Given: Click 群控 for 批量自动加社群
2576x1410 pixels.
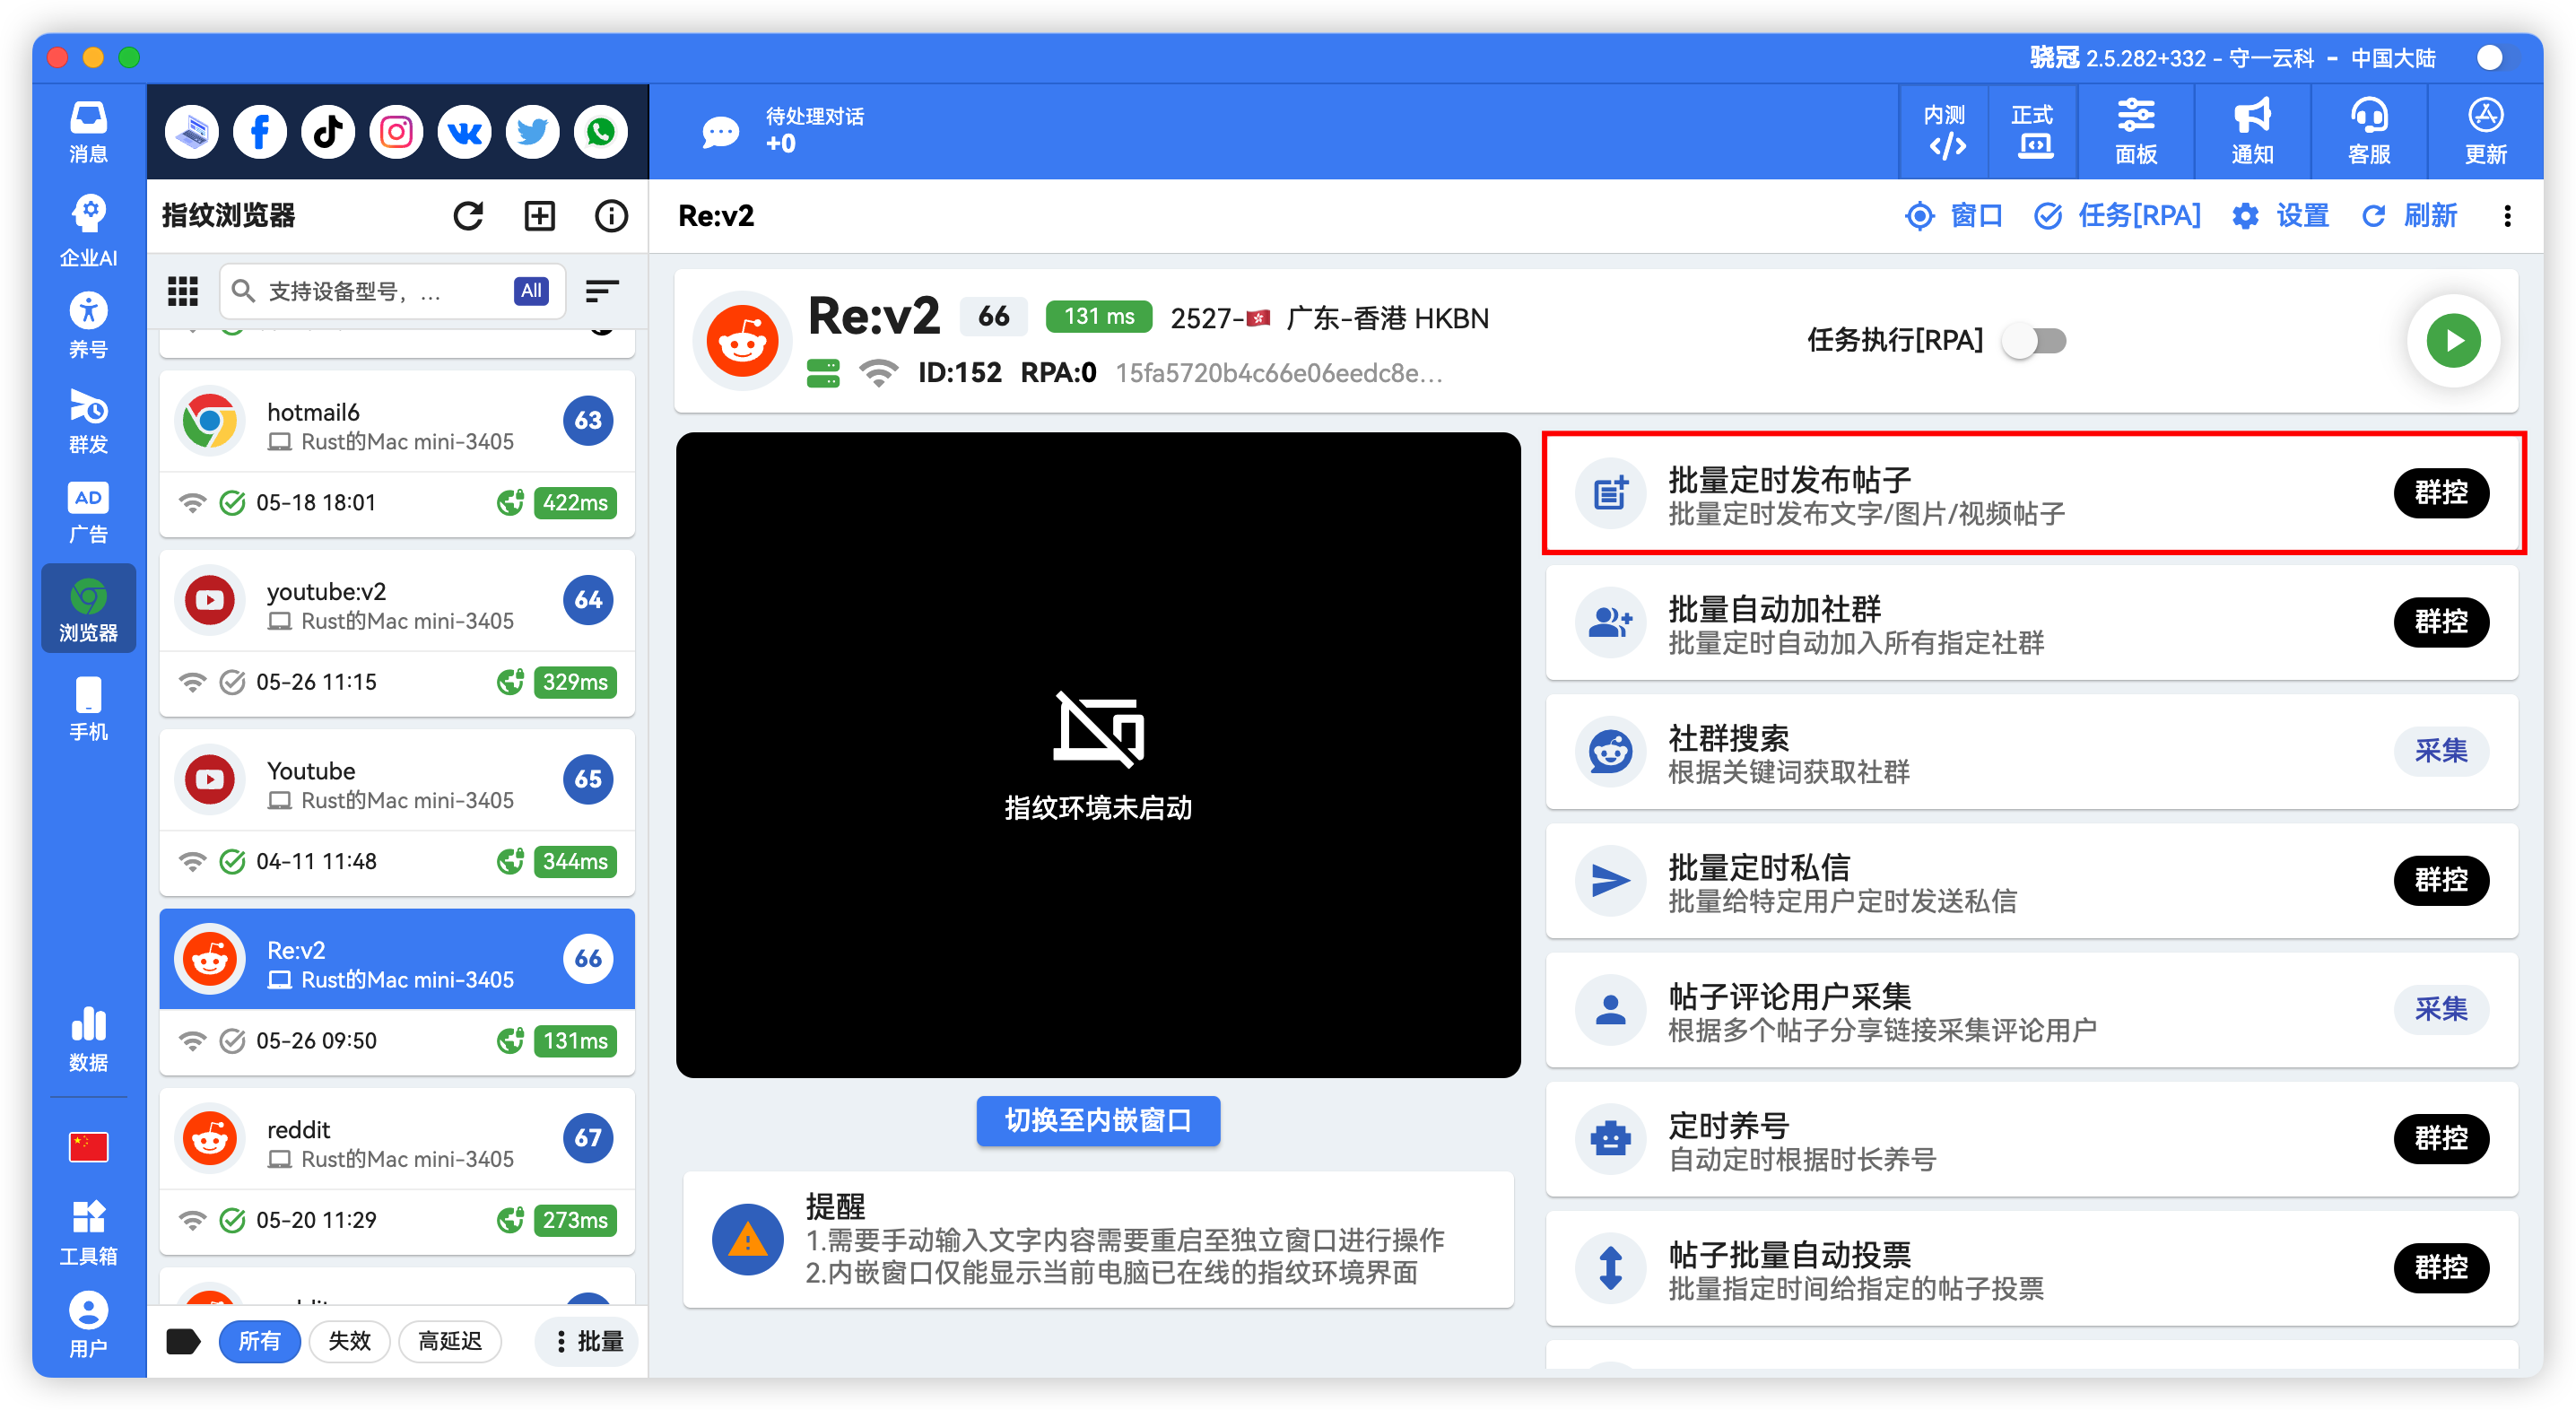Looking at the screenshot, I should (x=2441, y=622).
